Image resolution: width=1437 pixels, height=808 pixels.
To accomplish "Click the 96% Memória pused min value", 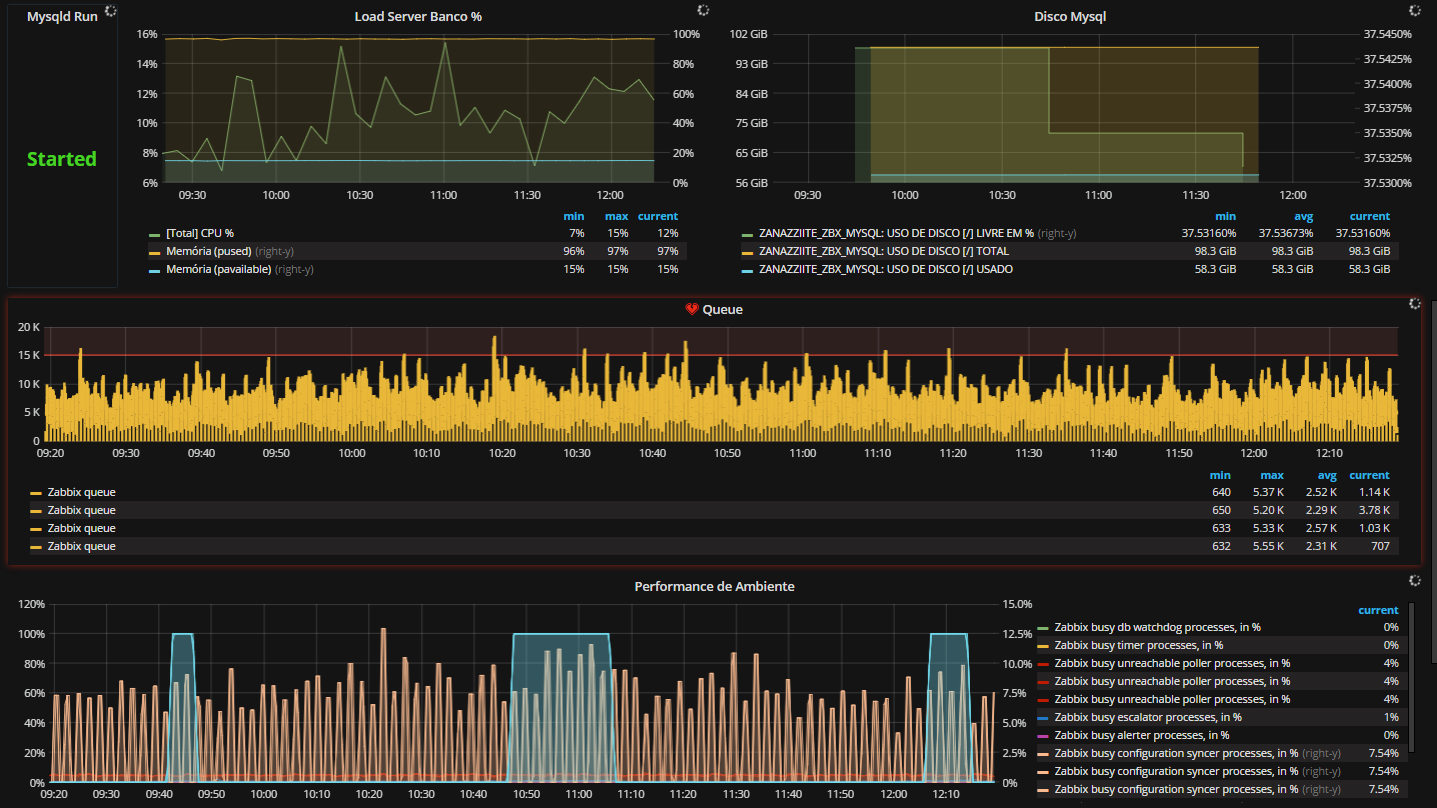I will click(x=574, y=251).
